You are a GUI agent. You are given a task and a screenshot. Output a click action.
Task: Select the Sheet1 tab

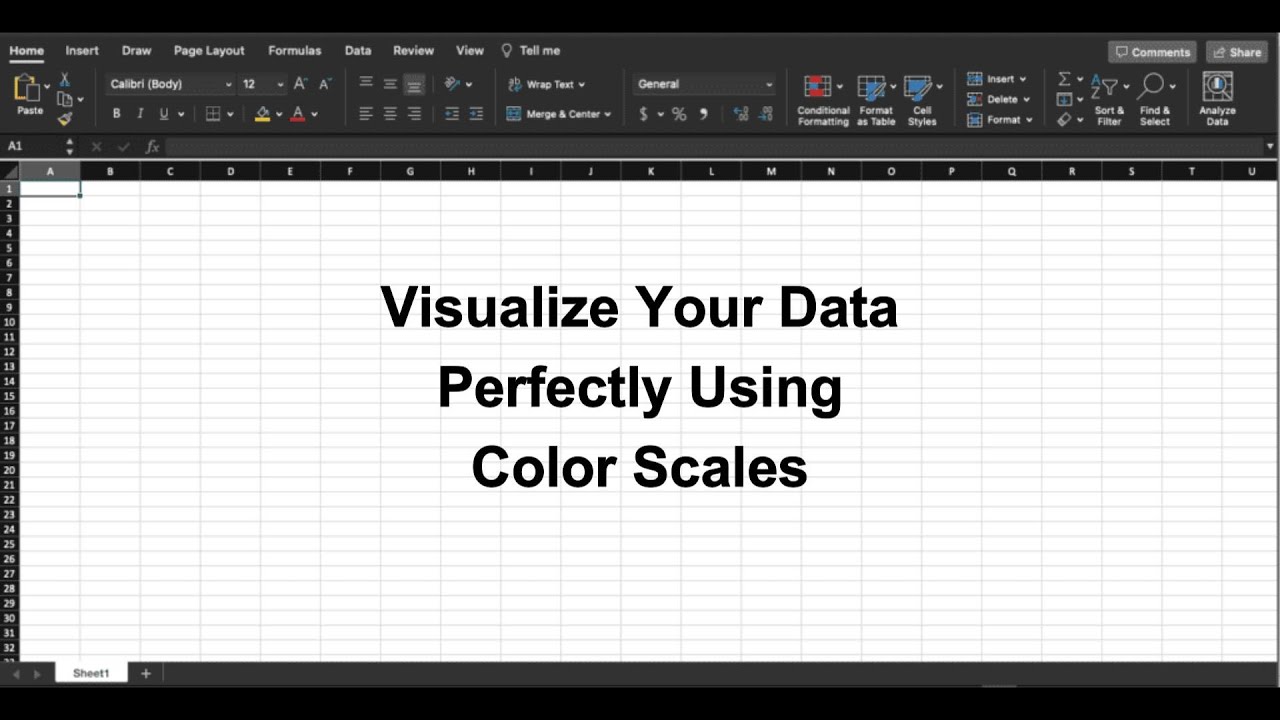tap(91, 673)
